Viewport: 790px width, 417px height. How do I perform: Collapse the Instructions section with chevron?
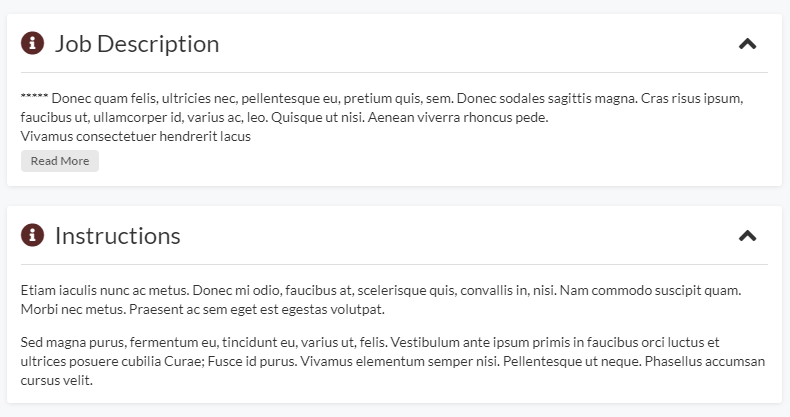[747, 236]
